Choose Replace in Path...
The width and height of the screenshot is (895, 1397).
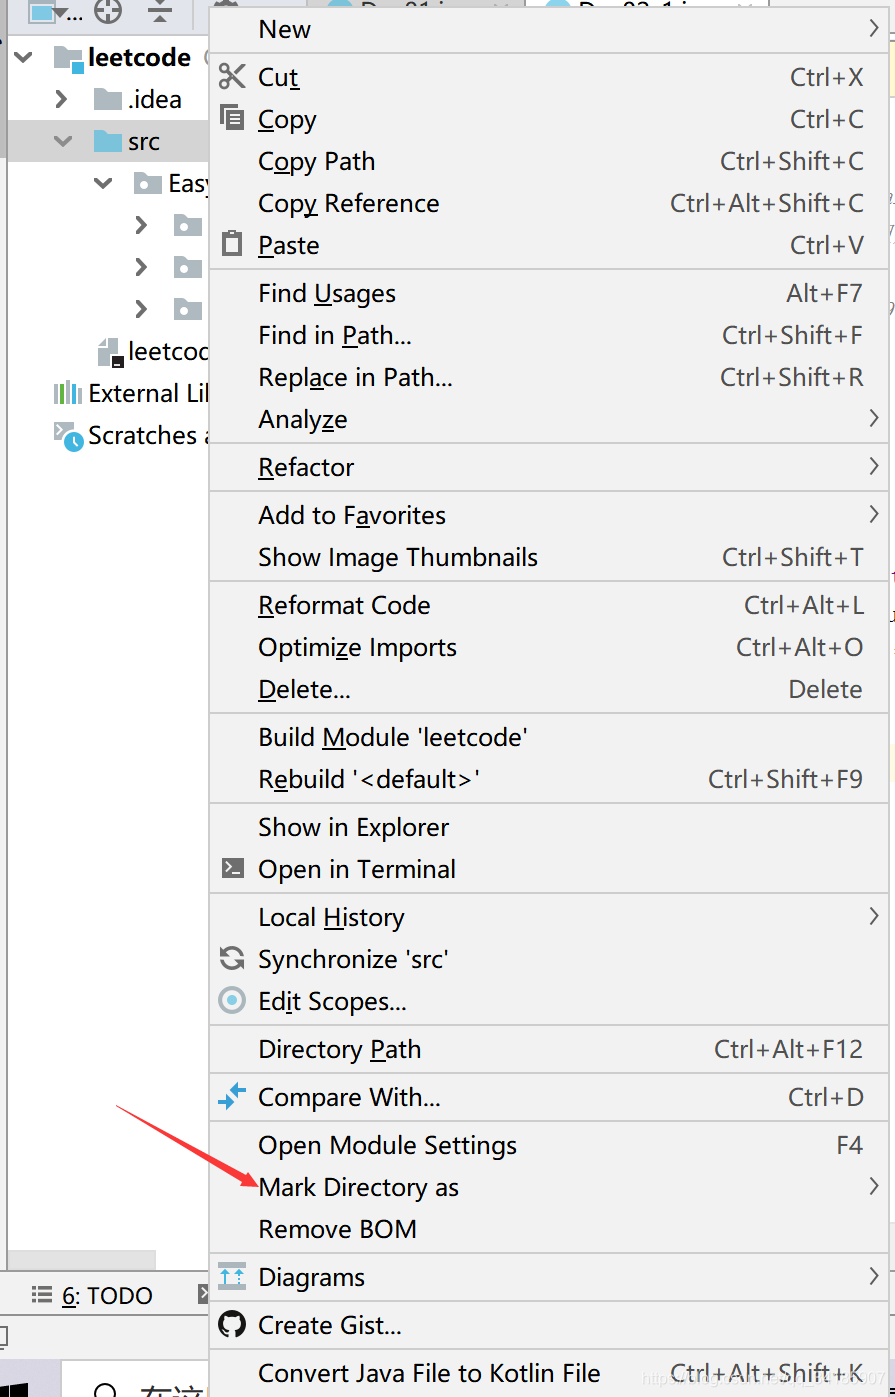(548, 377)
